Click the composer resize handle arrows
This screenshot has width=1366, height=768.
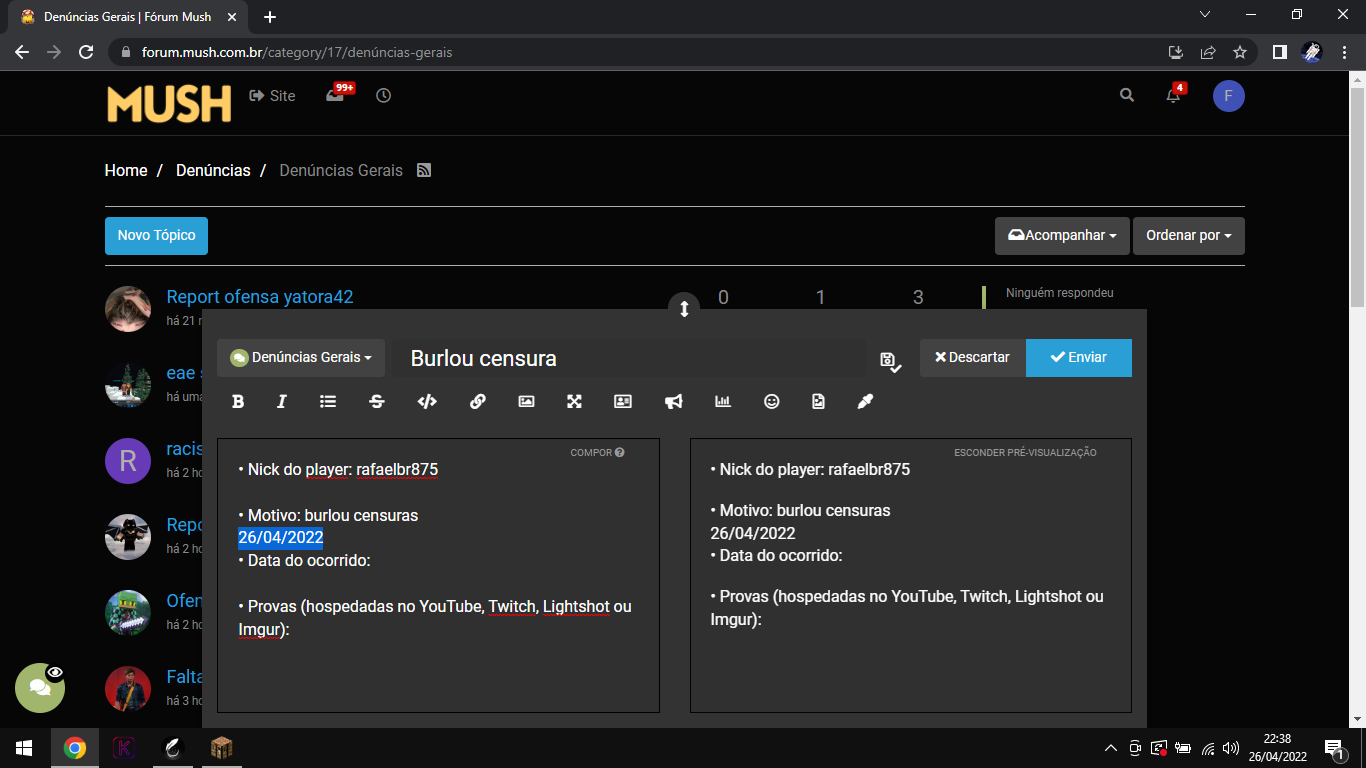[684, 308]
